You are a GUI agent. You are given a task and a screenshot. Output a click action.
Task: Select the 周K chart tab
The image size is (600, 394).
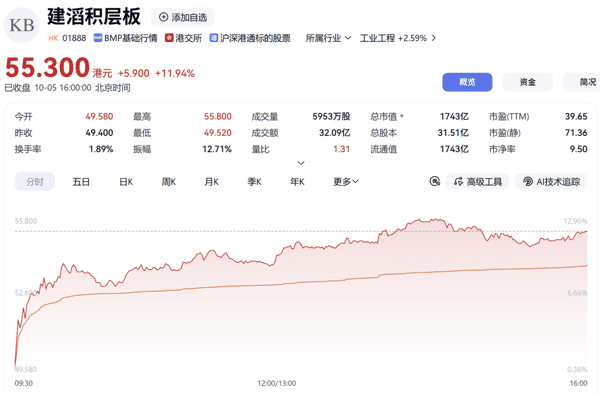(x=168, y=182)
